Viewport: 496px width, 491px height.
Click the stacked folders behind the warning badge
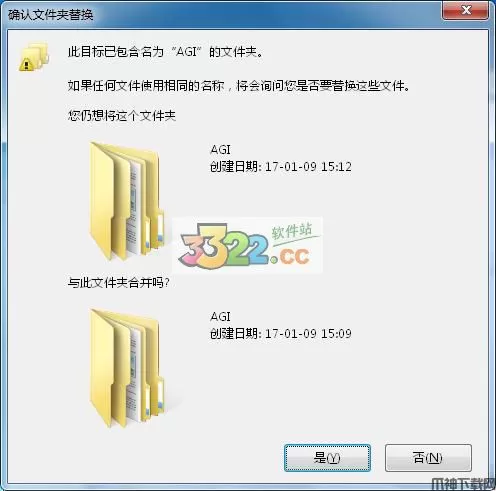(37, 54)
